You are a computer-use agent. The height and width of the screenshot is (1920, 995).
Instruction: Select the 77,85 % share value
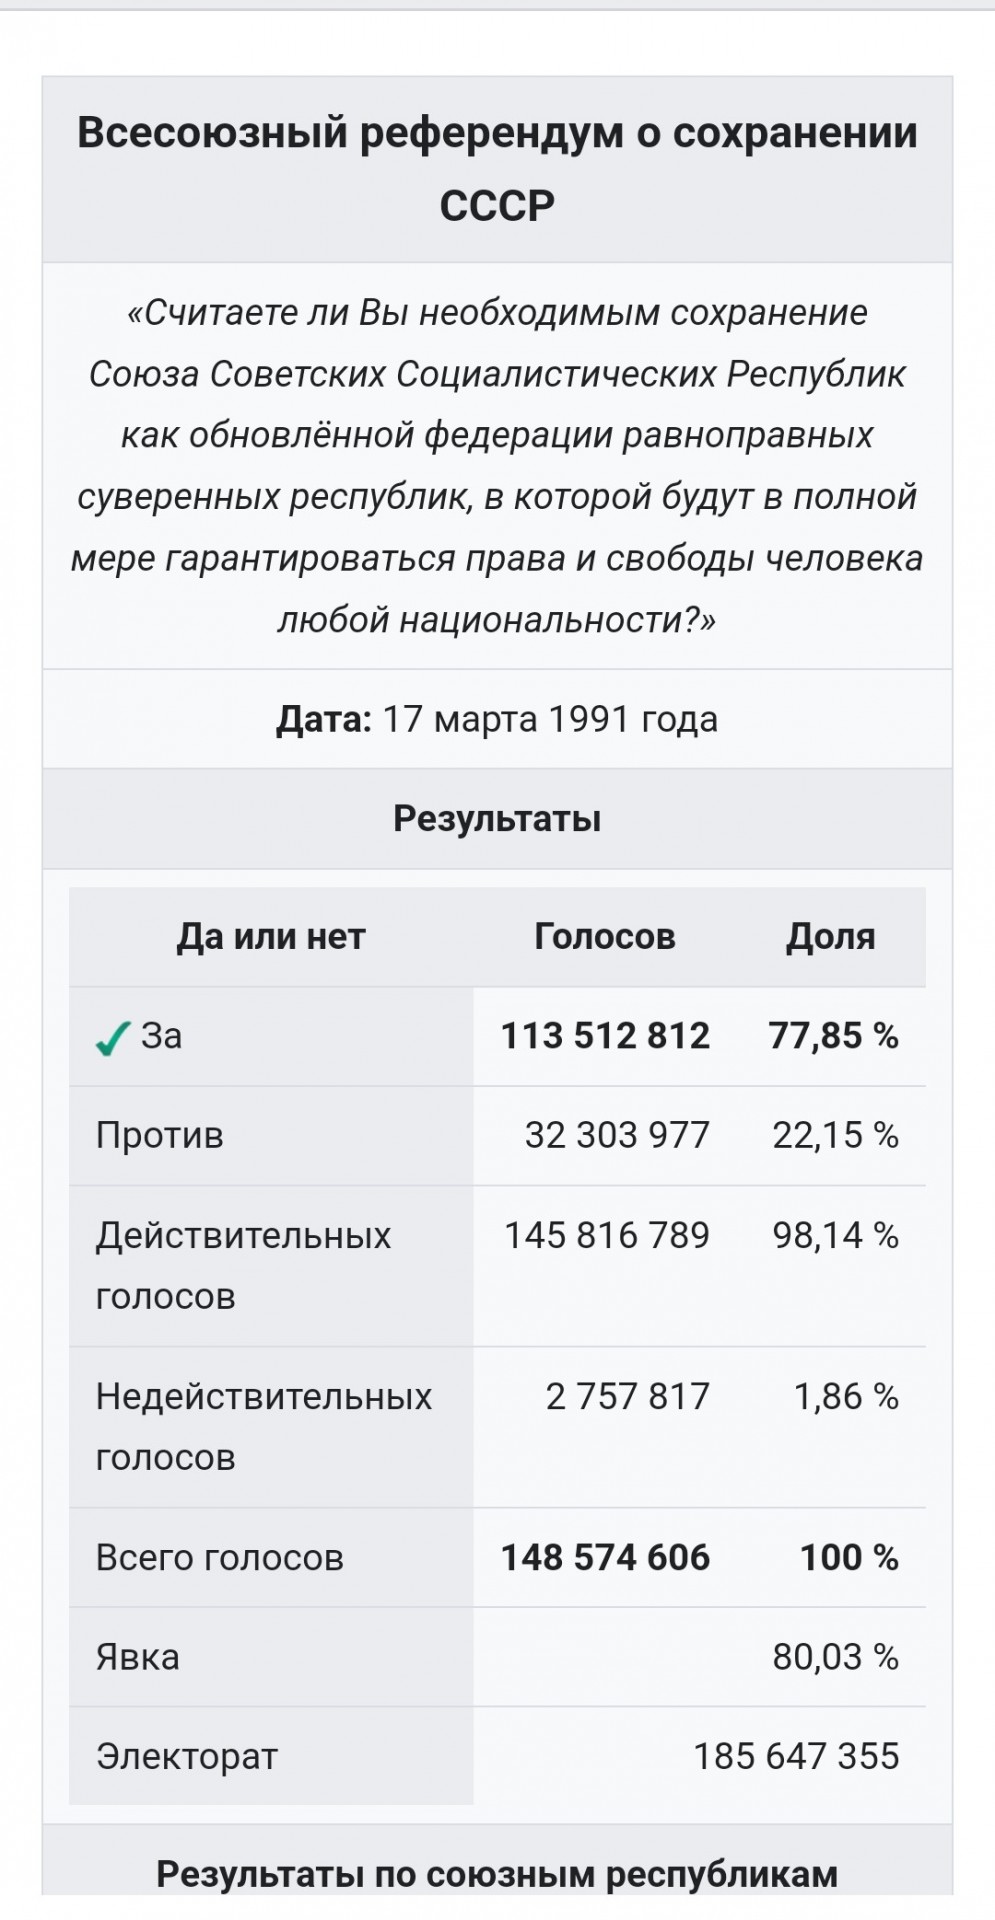834,1036
